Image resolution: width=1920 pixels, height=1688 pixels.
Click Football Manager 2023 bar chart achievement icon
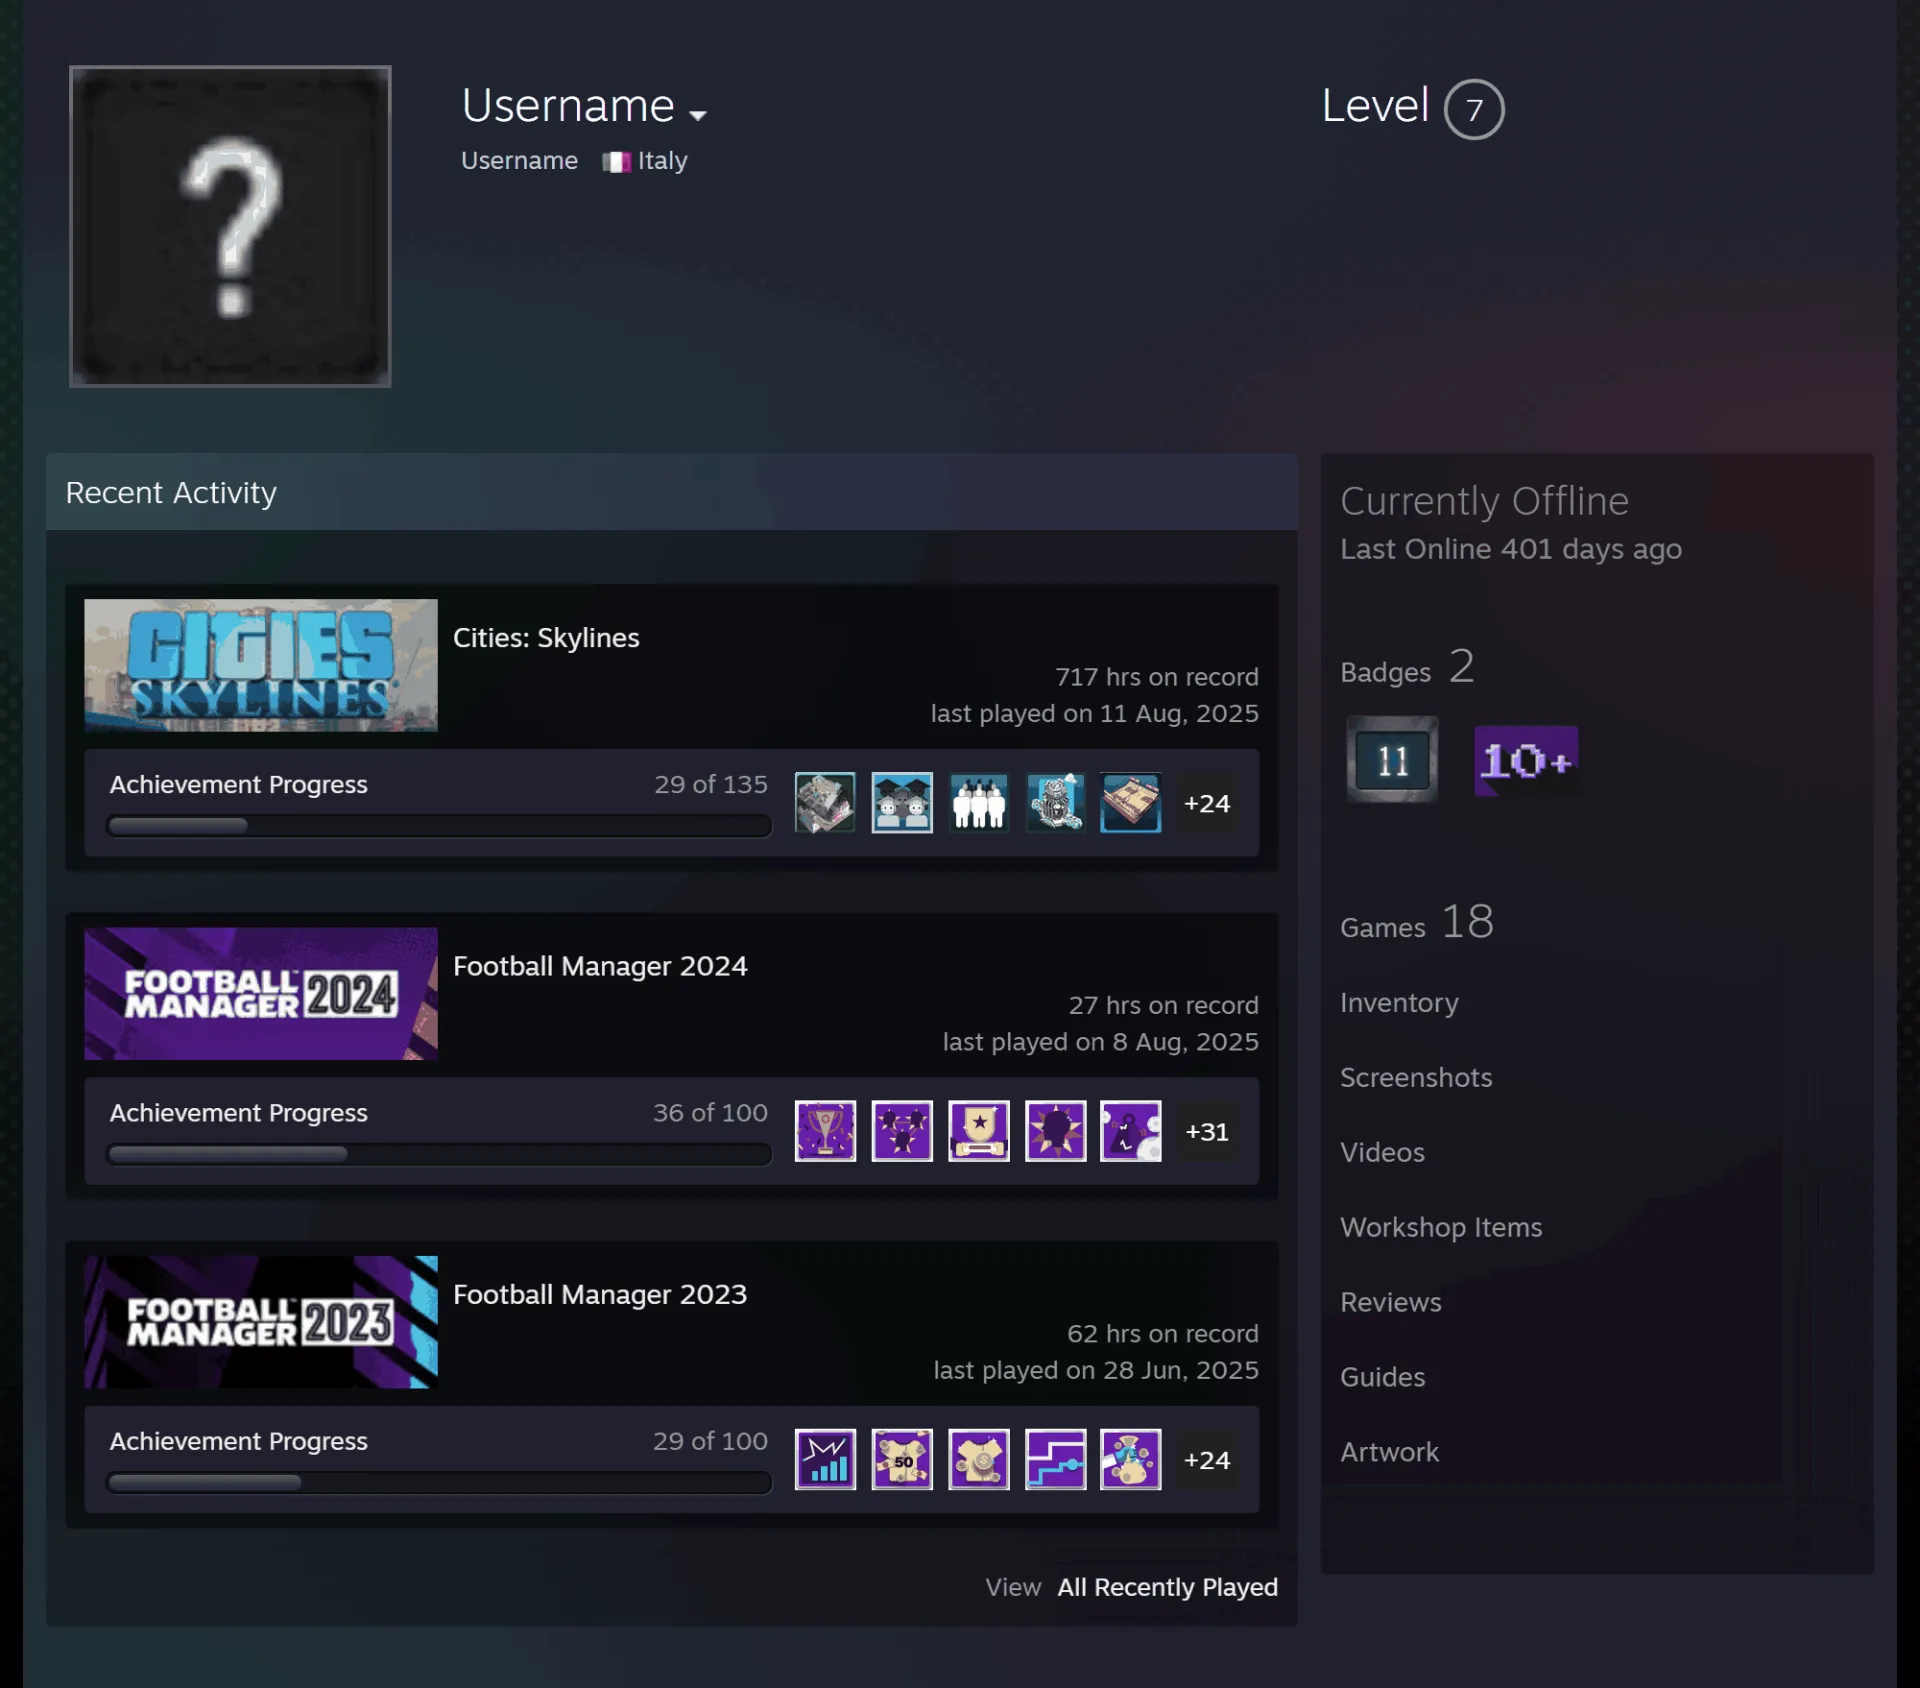[825, 1459]
